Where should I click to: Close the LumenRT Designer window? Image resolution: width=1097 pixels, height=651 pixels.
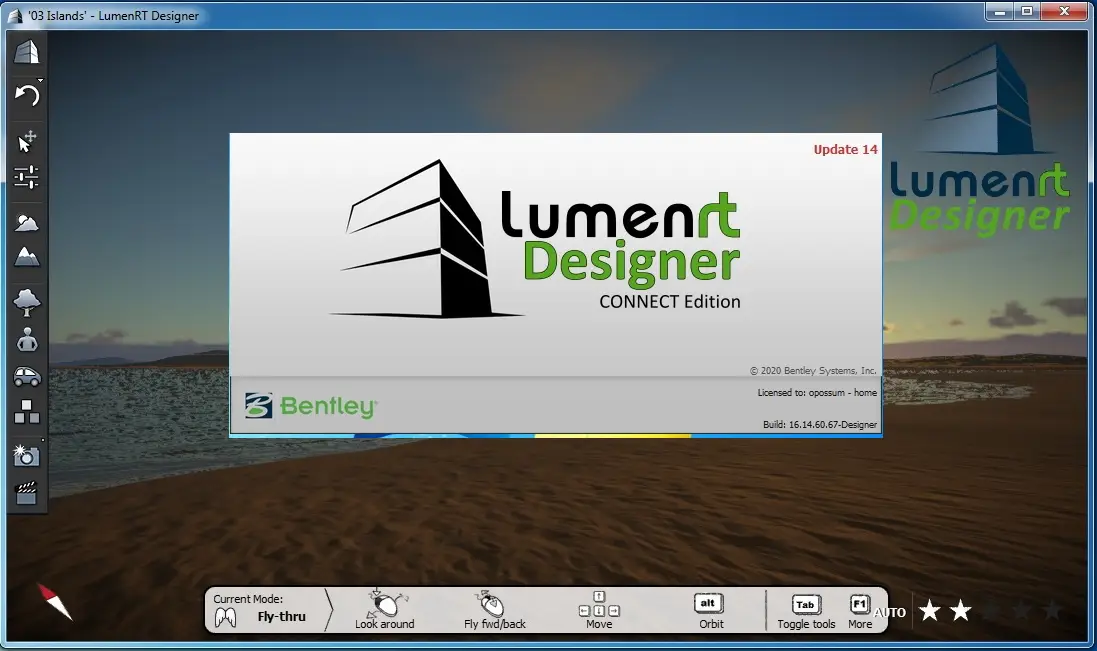[x=1064, y=11]
